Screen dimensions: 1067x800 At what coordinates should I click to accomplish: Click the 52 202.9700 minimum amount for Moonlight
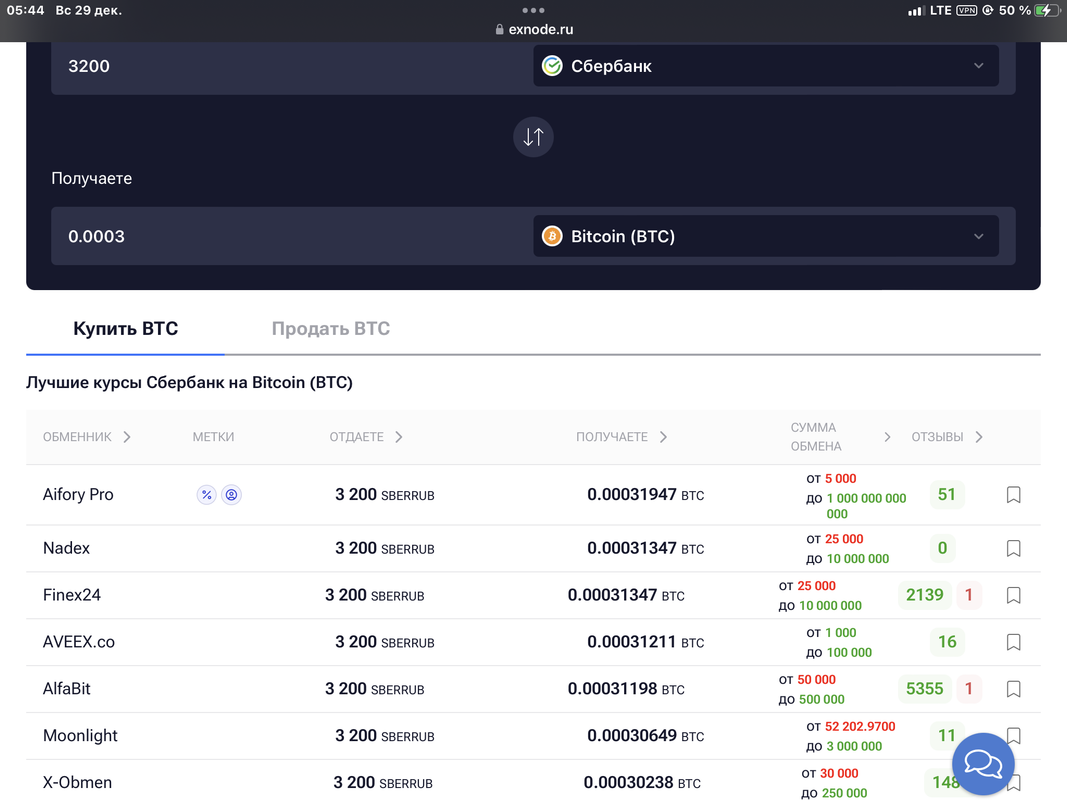[860, 727]
